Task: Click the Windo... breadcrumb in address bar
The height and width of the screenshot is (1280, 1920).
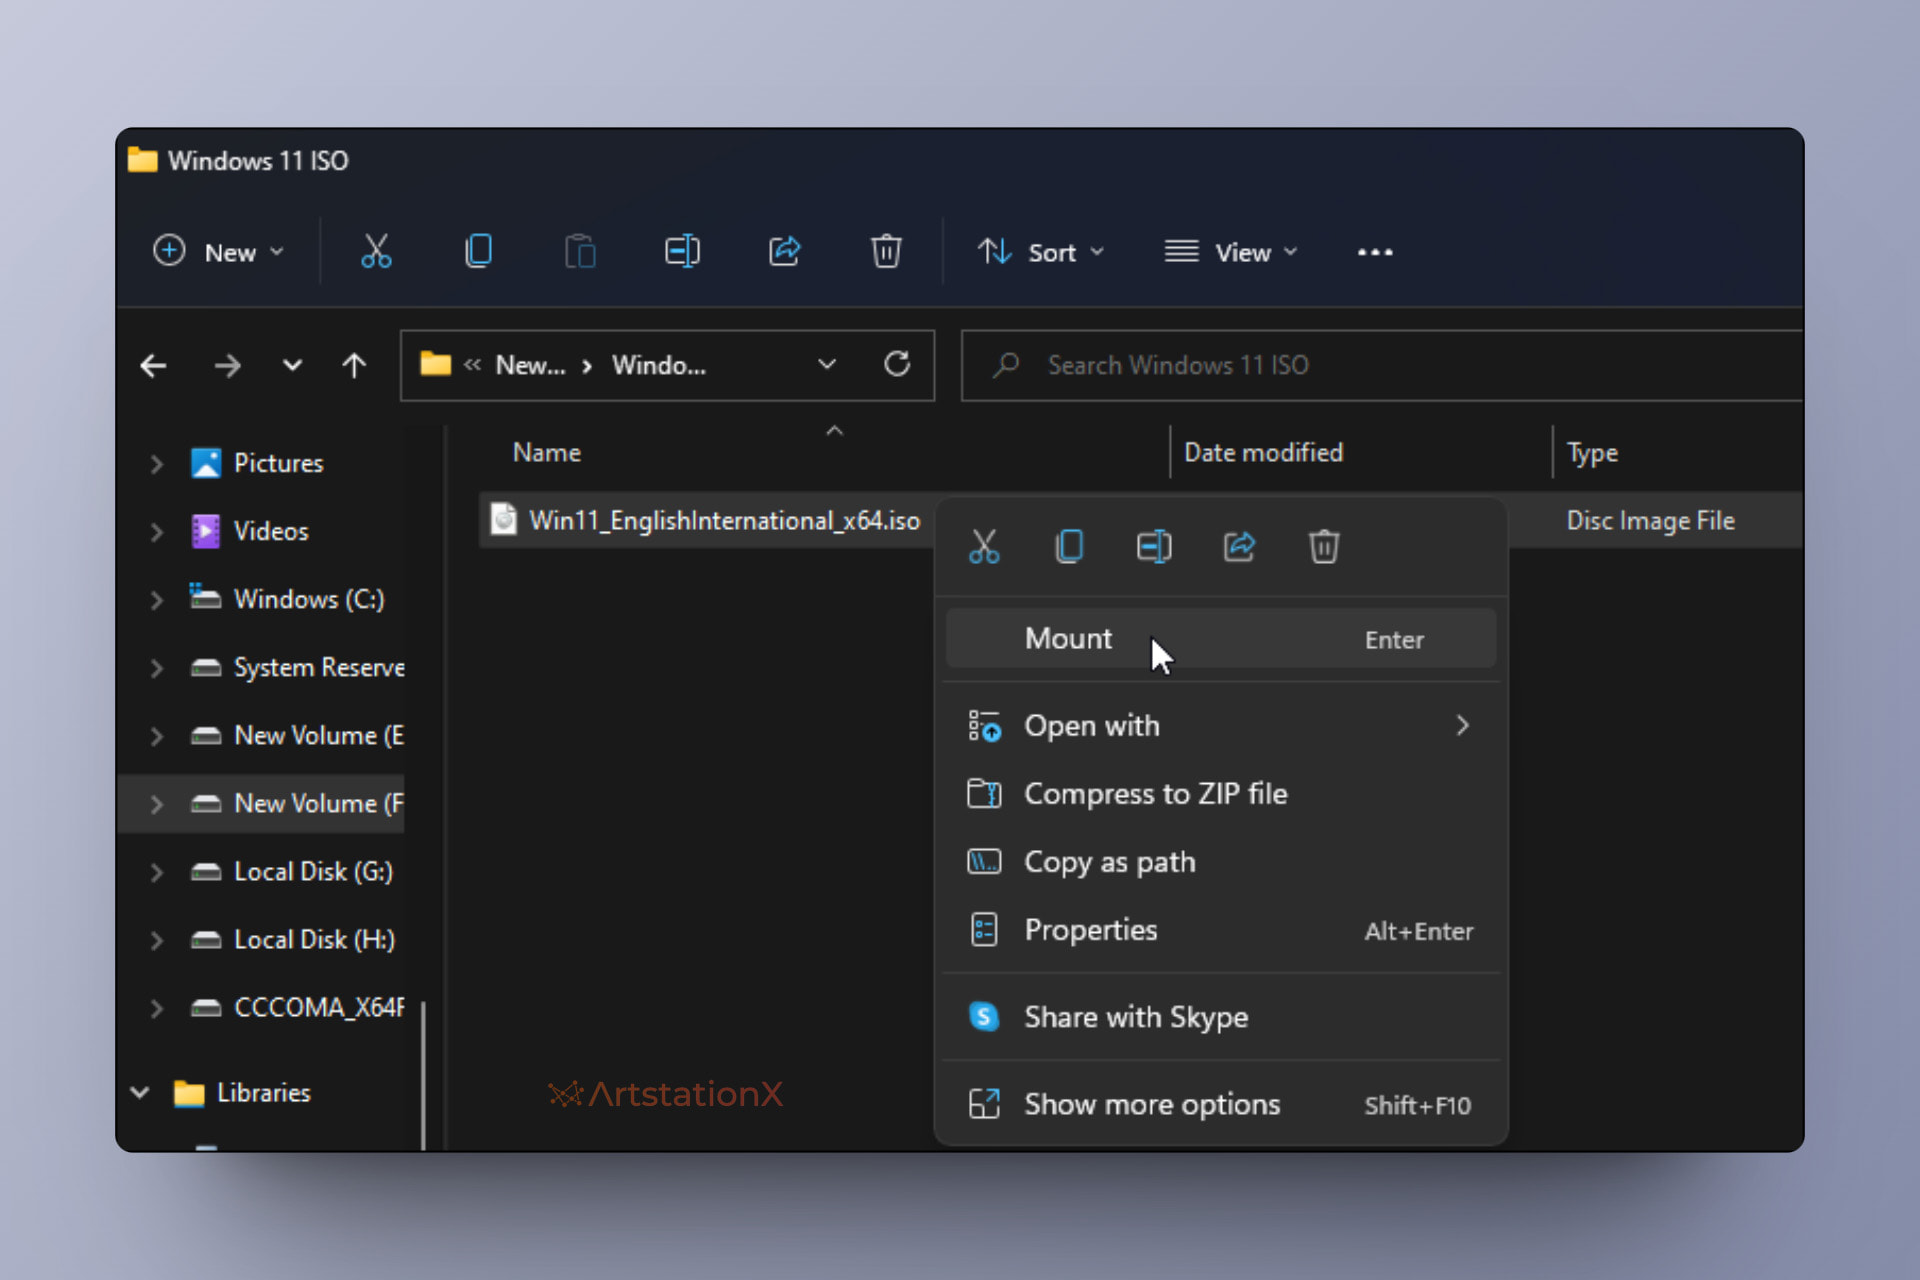Action: point(659,365)
